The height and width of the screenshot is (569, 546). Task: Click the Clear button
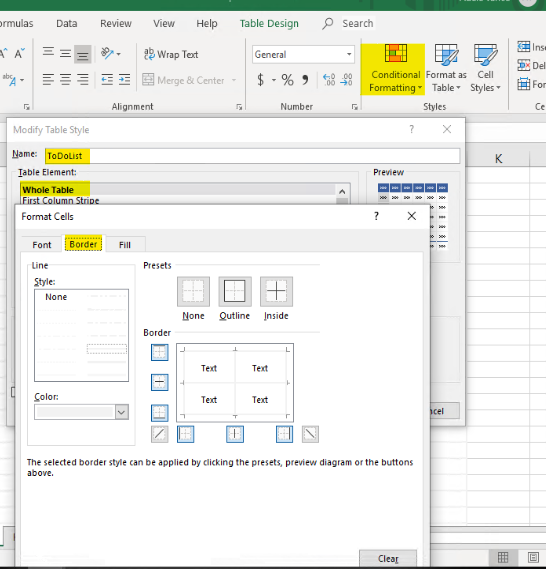pyautogui.click(x=388, y=558)
